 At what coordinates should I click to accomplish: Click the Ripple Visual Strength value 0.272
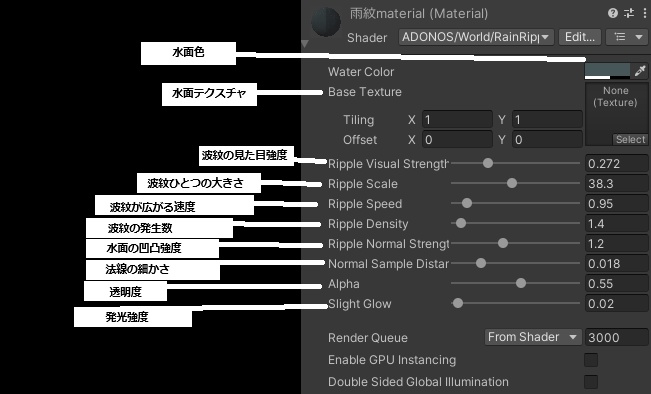[617, 164]
